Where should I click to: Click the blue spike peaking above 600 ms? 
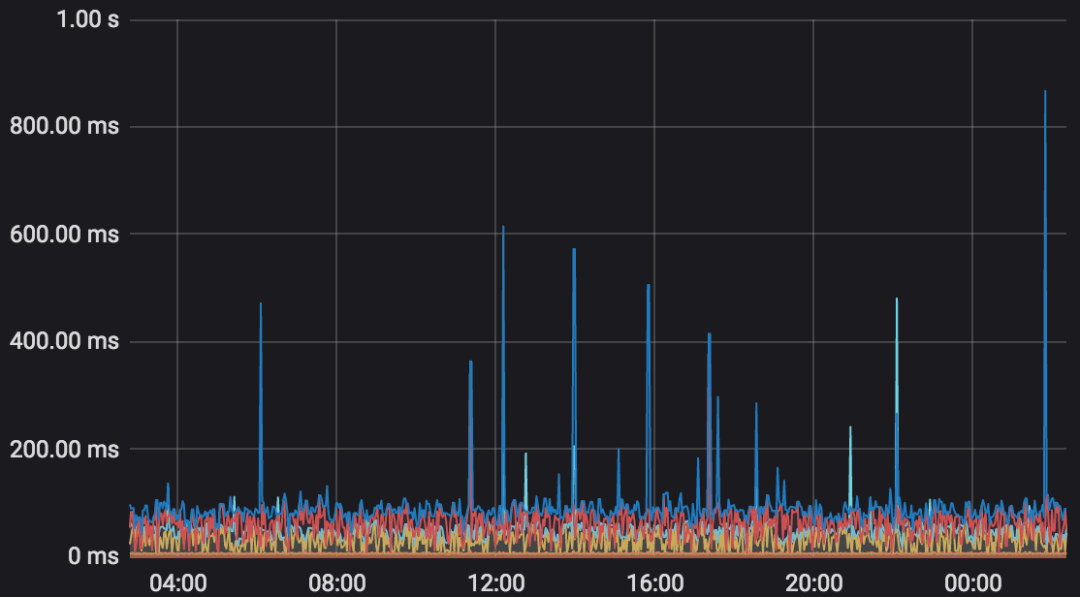[x=503, y=365]
